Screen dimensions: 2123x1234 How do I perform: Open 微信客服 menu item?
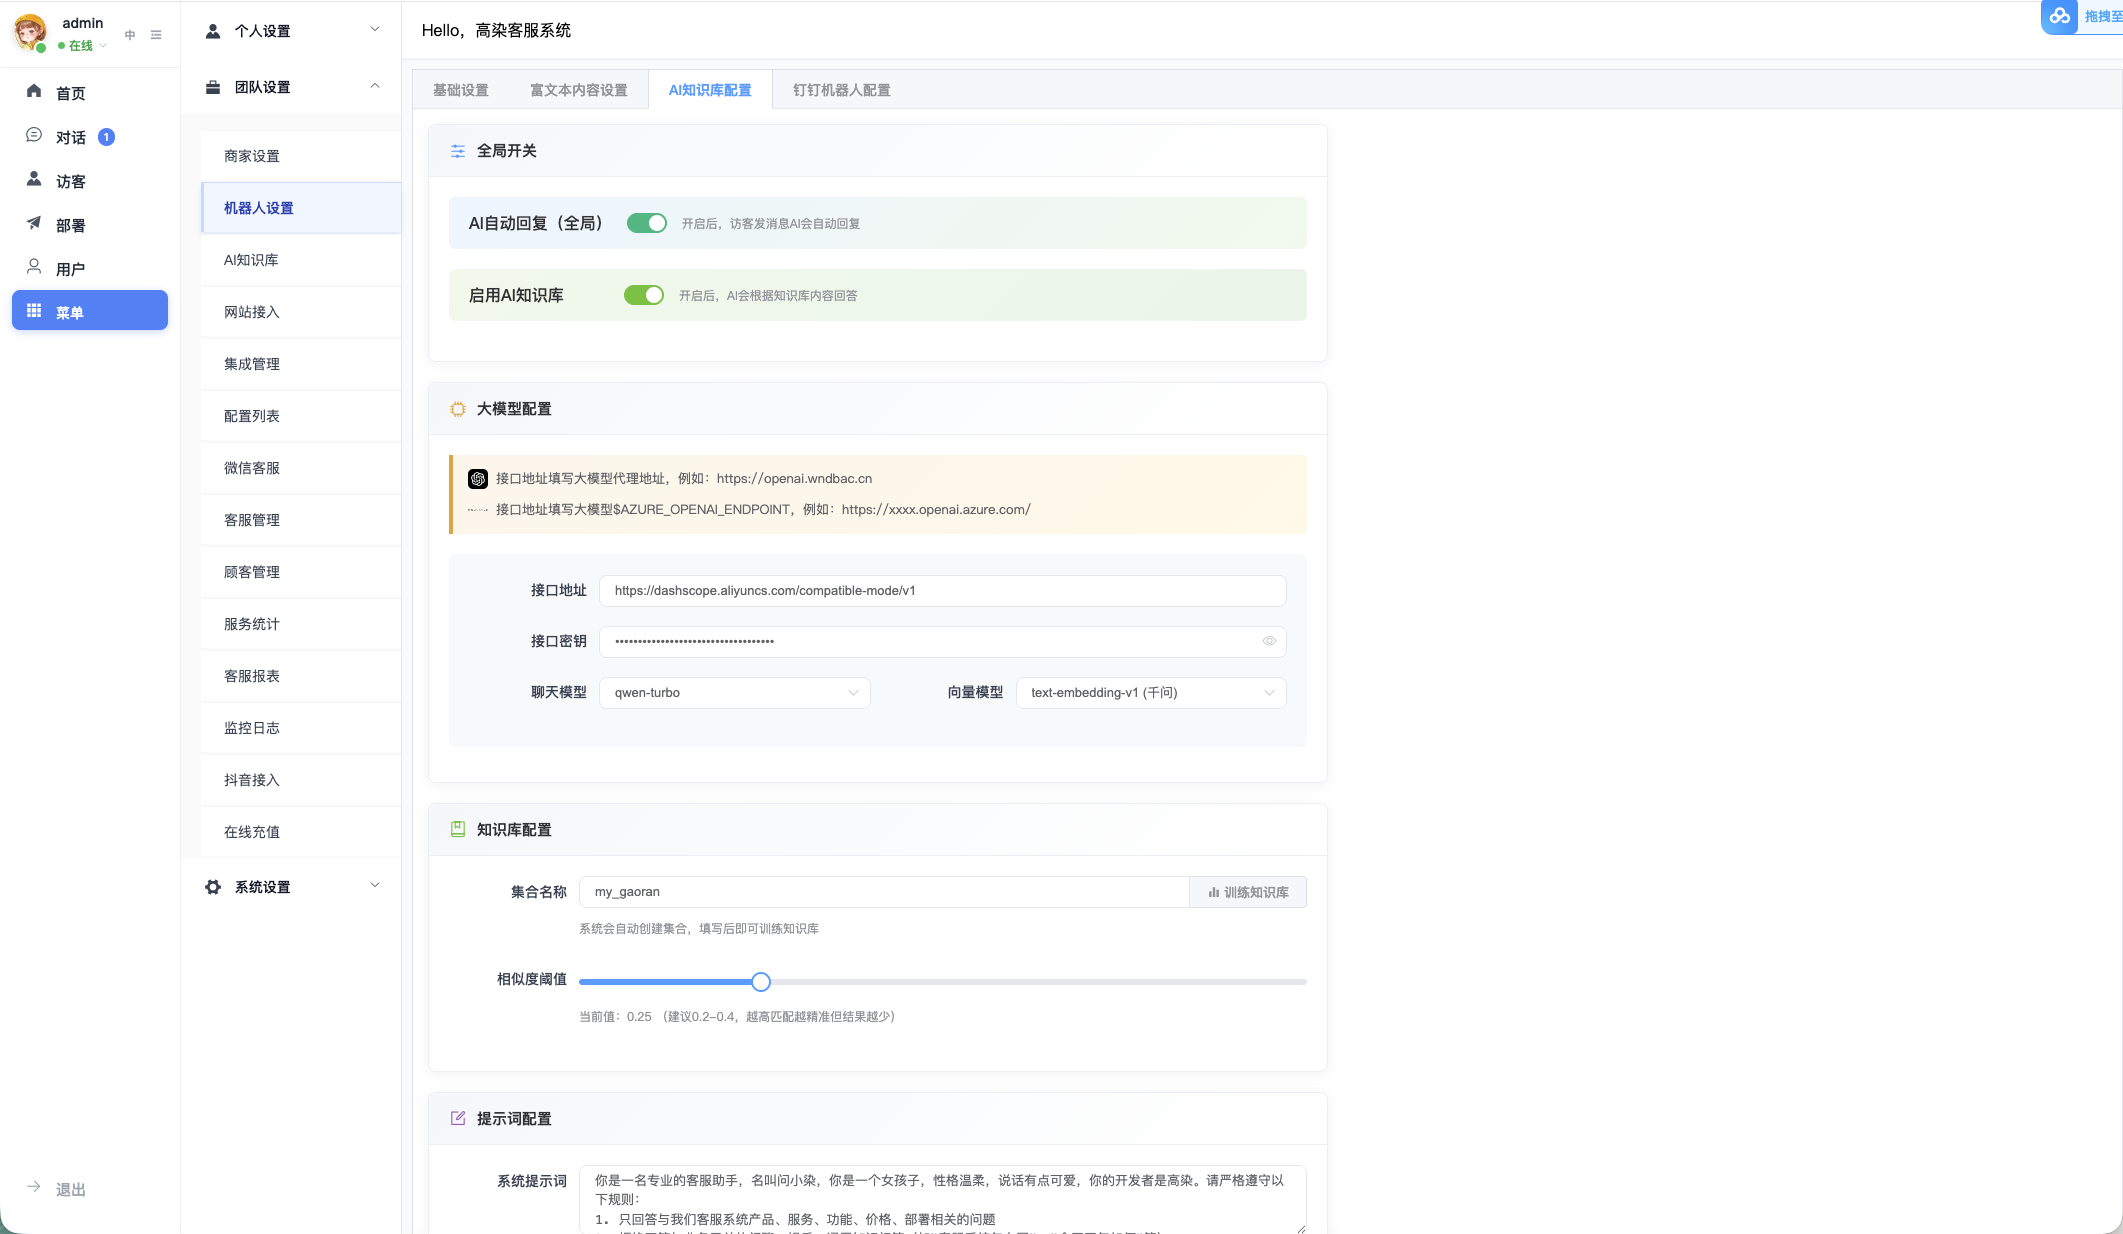(301, 468)
